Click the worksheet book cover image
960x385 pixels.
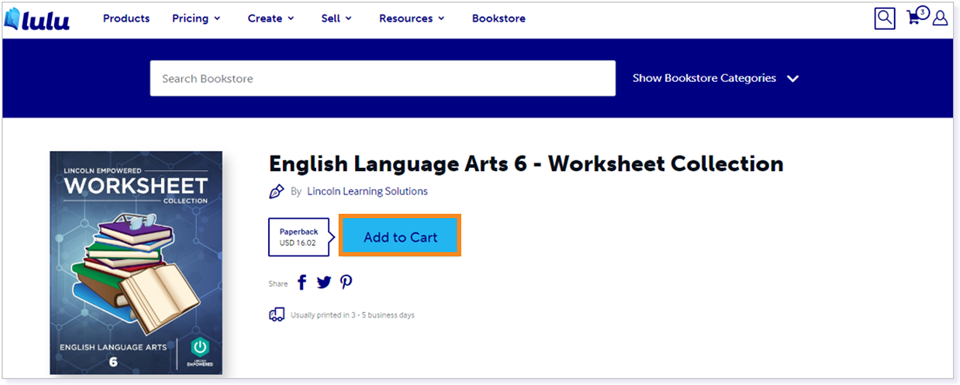(x=136, y=263)
